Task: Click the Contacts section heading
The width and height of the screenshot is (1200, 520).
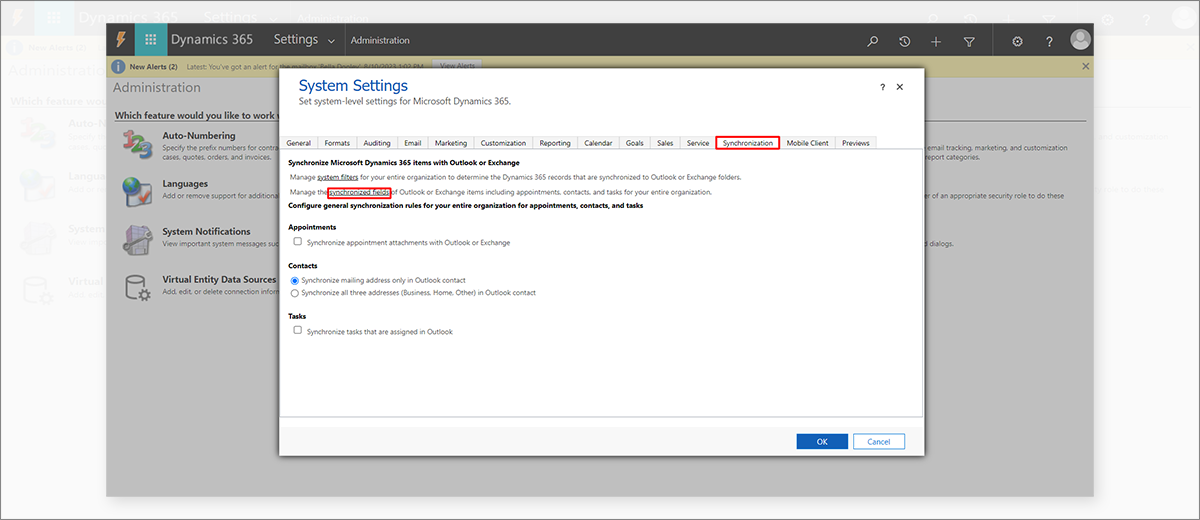Action: tap(303, 266)
